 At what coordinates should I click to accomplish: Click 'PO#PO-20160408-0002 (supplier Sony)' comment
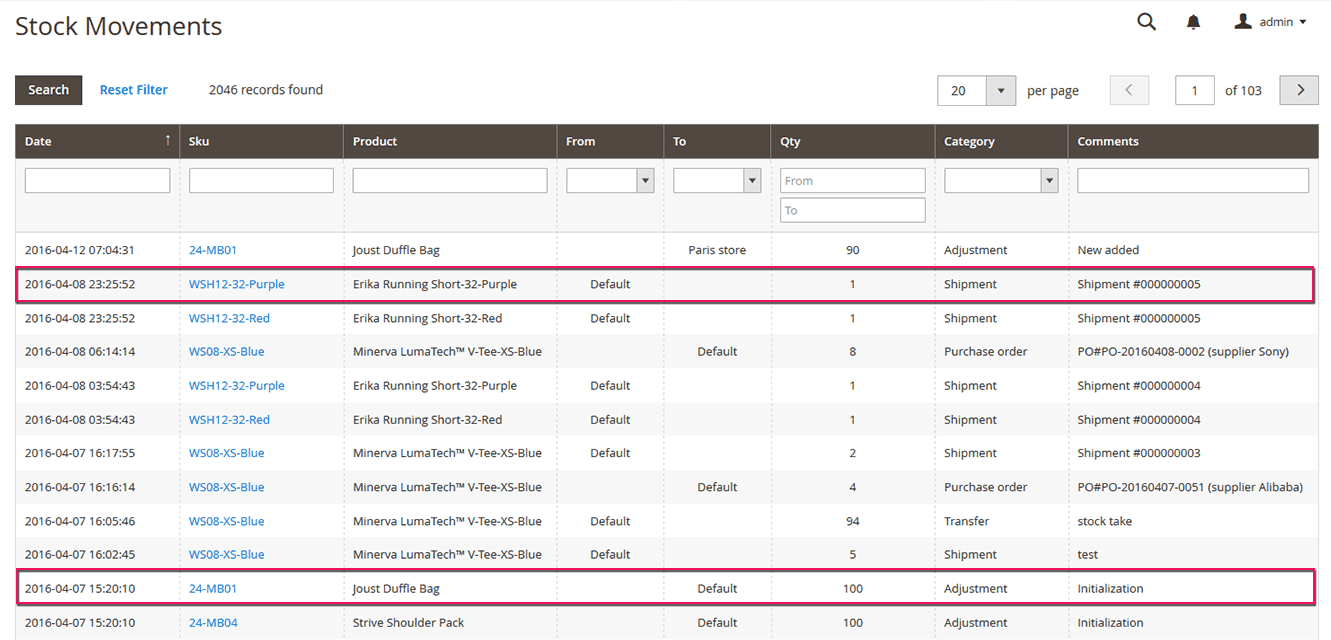(x=1183, y=352)
